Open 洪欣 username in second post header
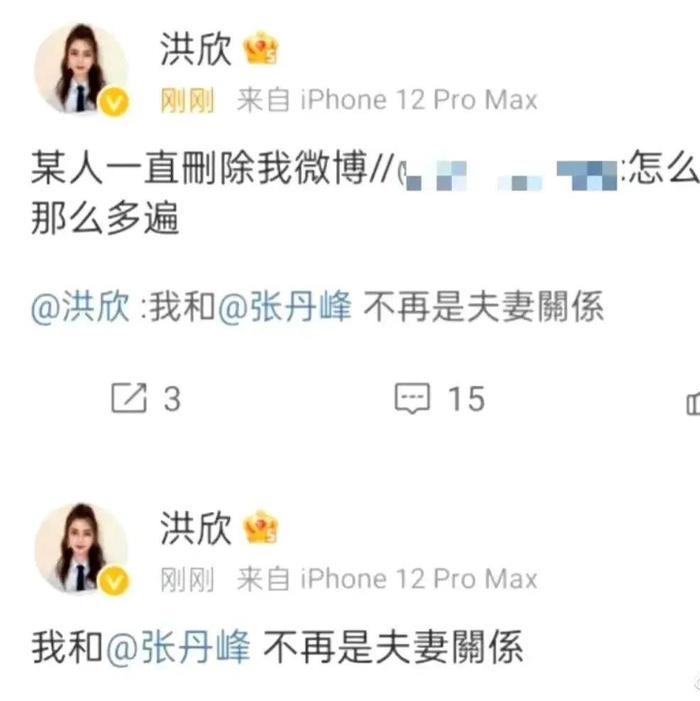Viewport: 700px width, 701px height. [196, 528]
